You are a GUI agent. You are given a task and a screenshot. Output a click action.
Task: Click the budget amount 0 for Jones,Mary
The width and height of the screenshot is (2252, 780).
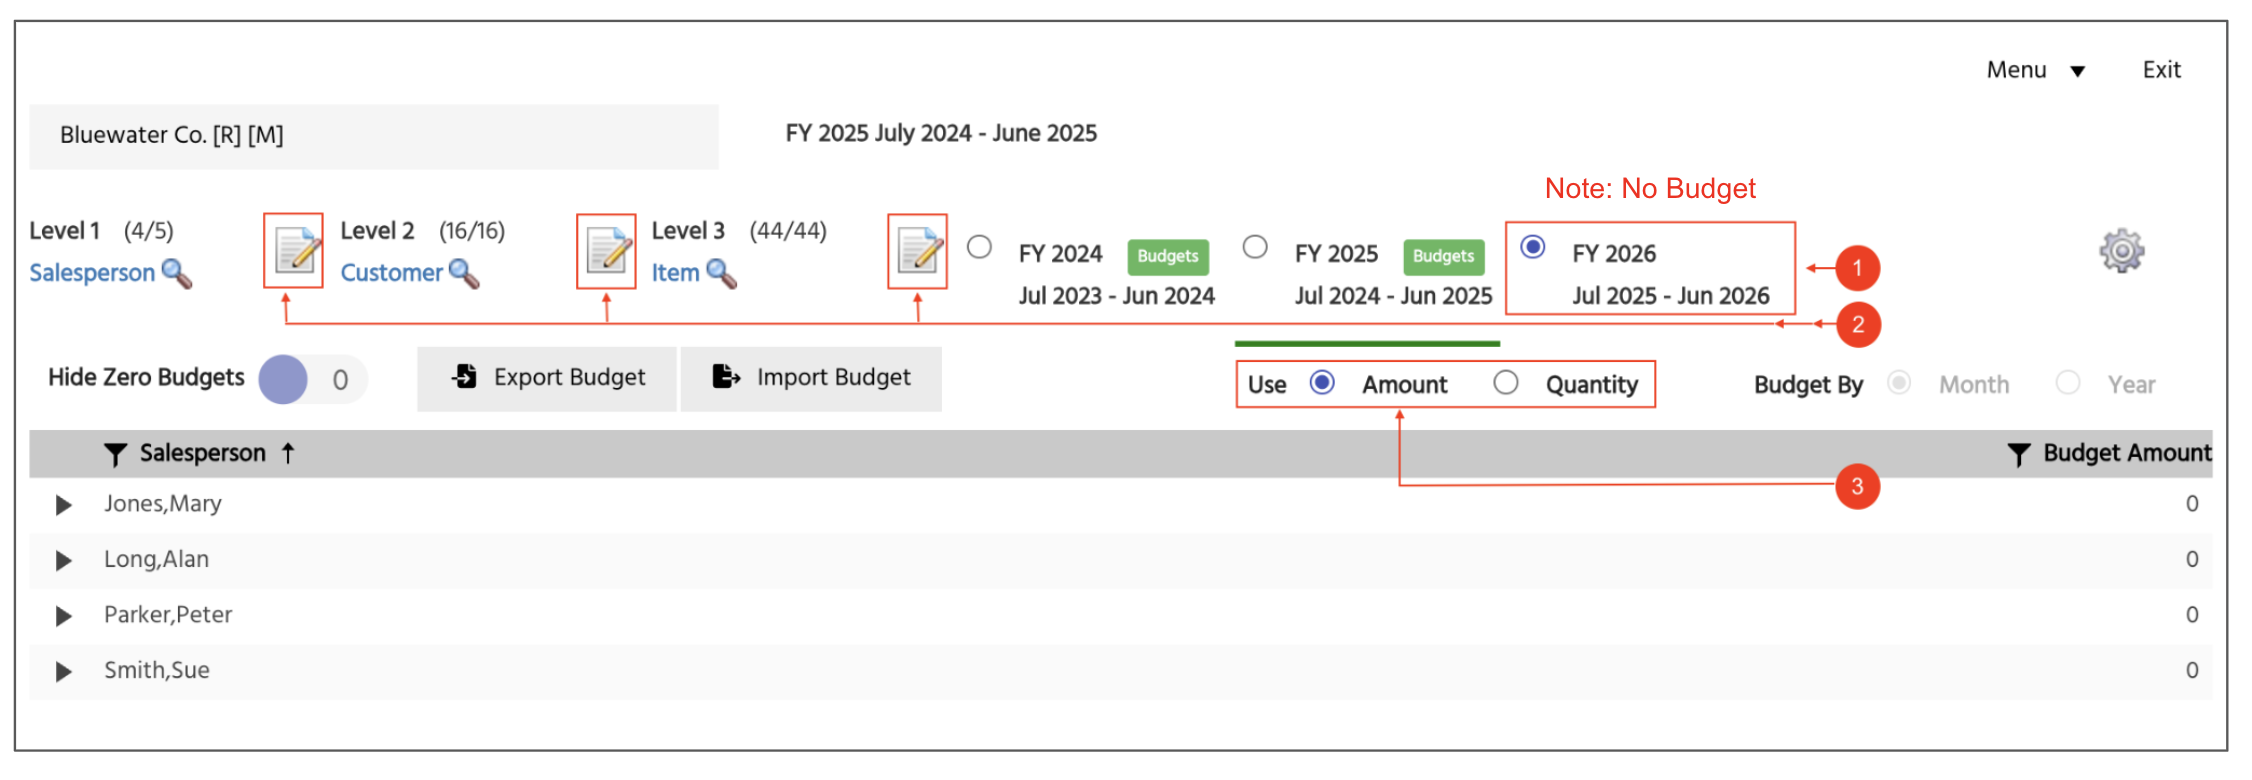[x=2192, y=504]
